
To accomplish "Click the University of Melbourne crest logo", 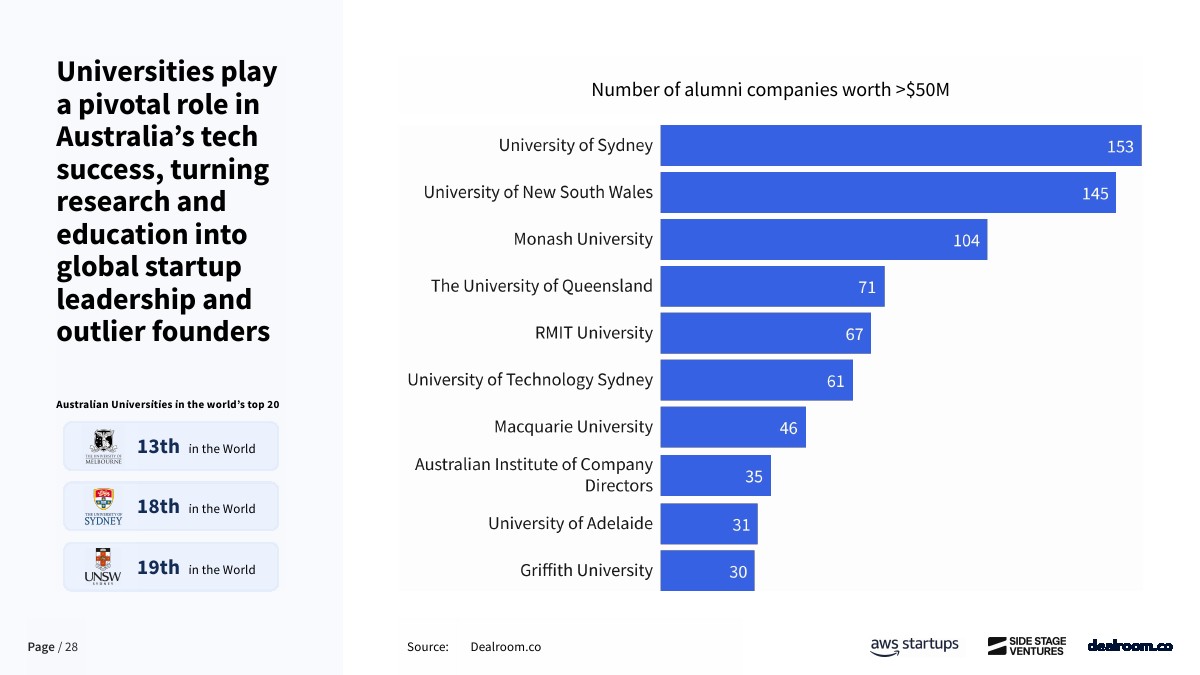I will point(103,446).
